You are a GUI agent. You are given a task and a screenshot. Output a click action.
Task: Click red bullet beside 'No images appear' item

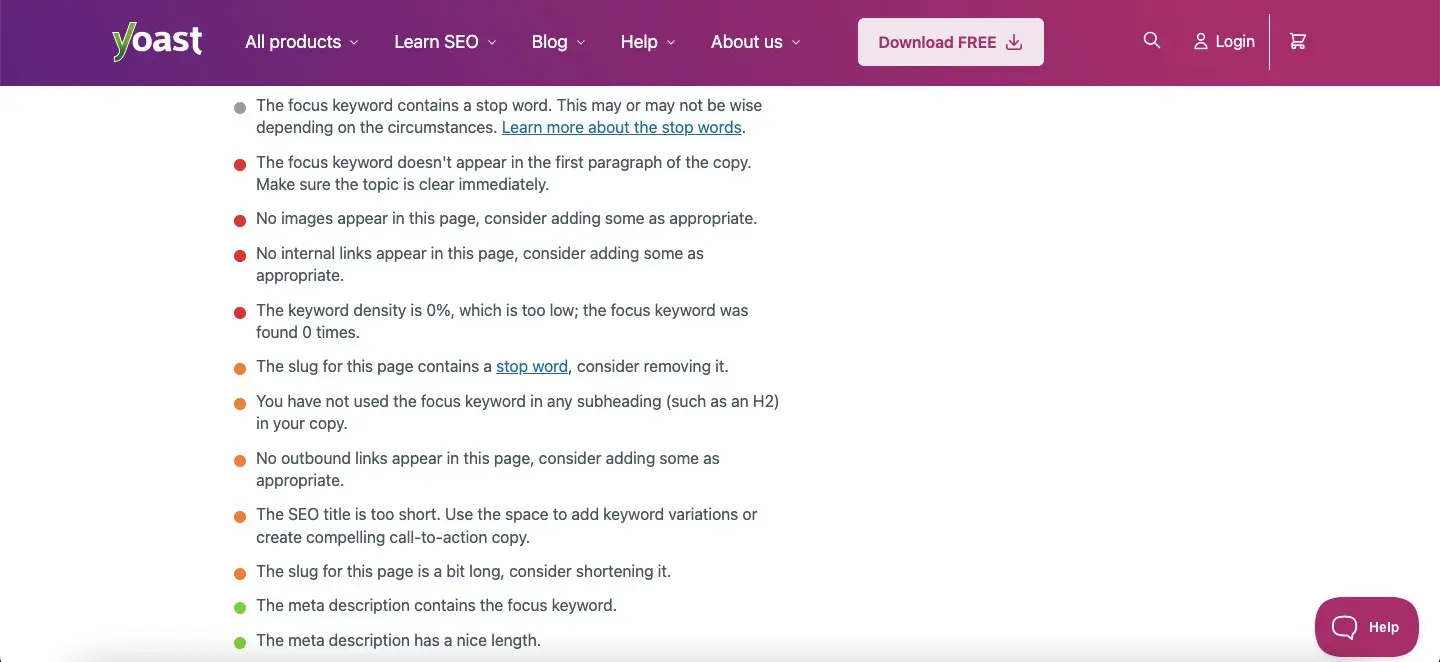pos(240,220)
